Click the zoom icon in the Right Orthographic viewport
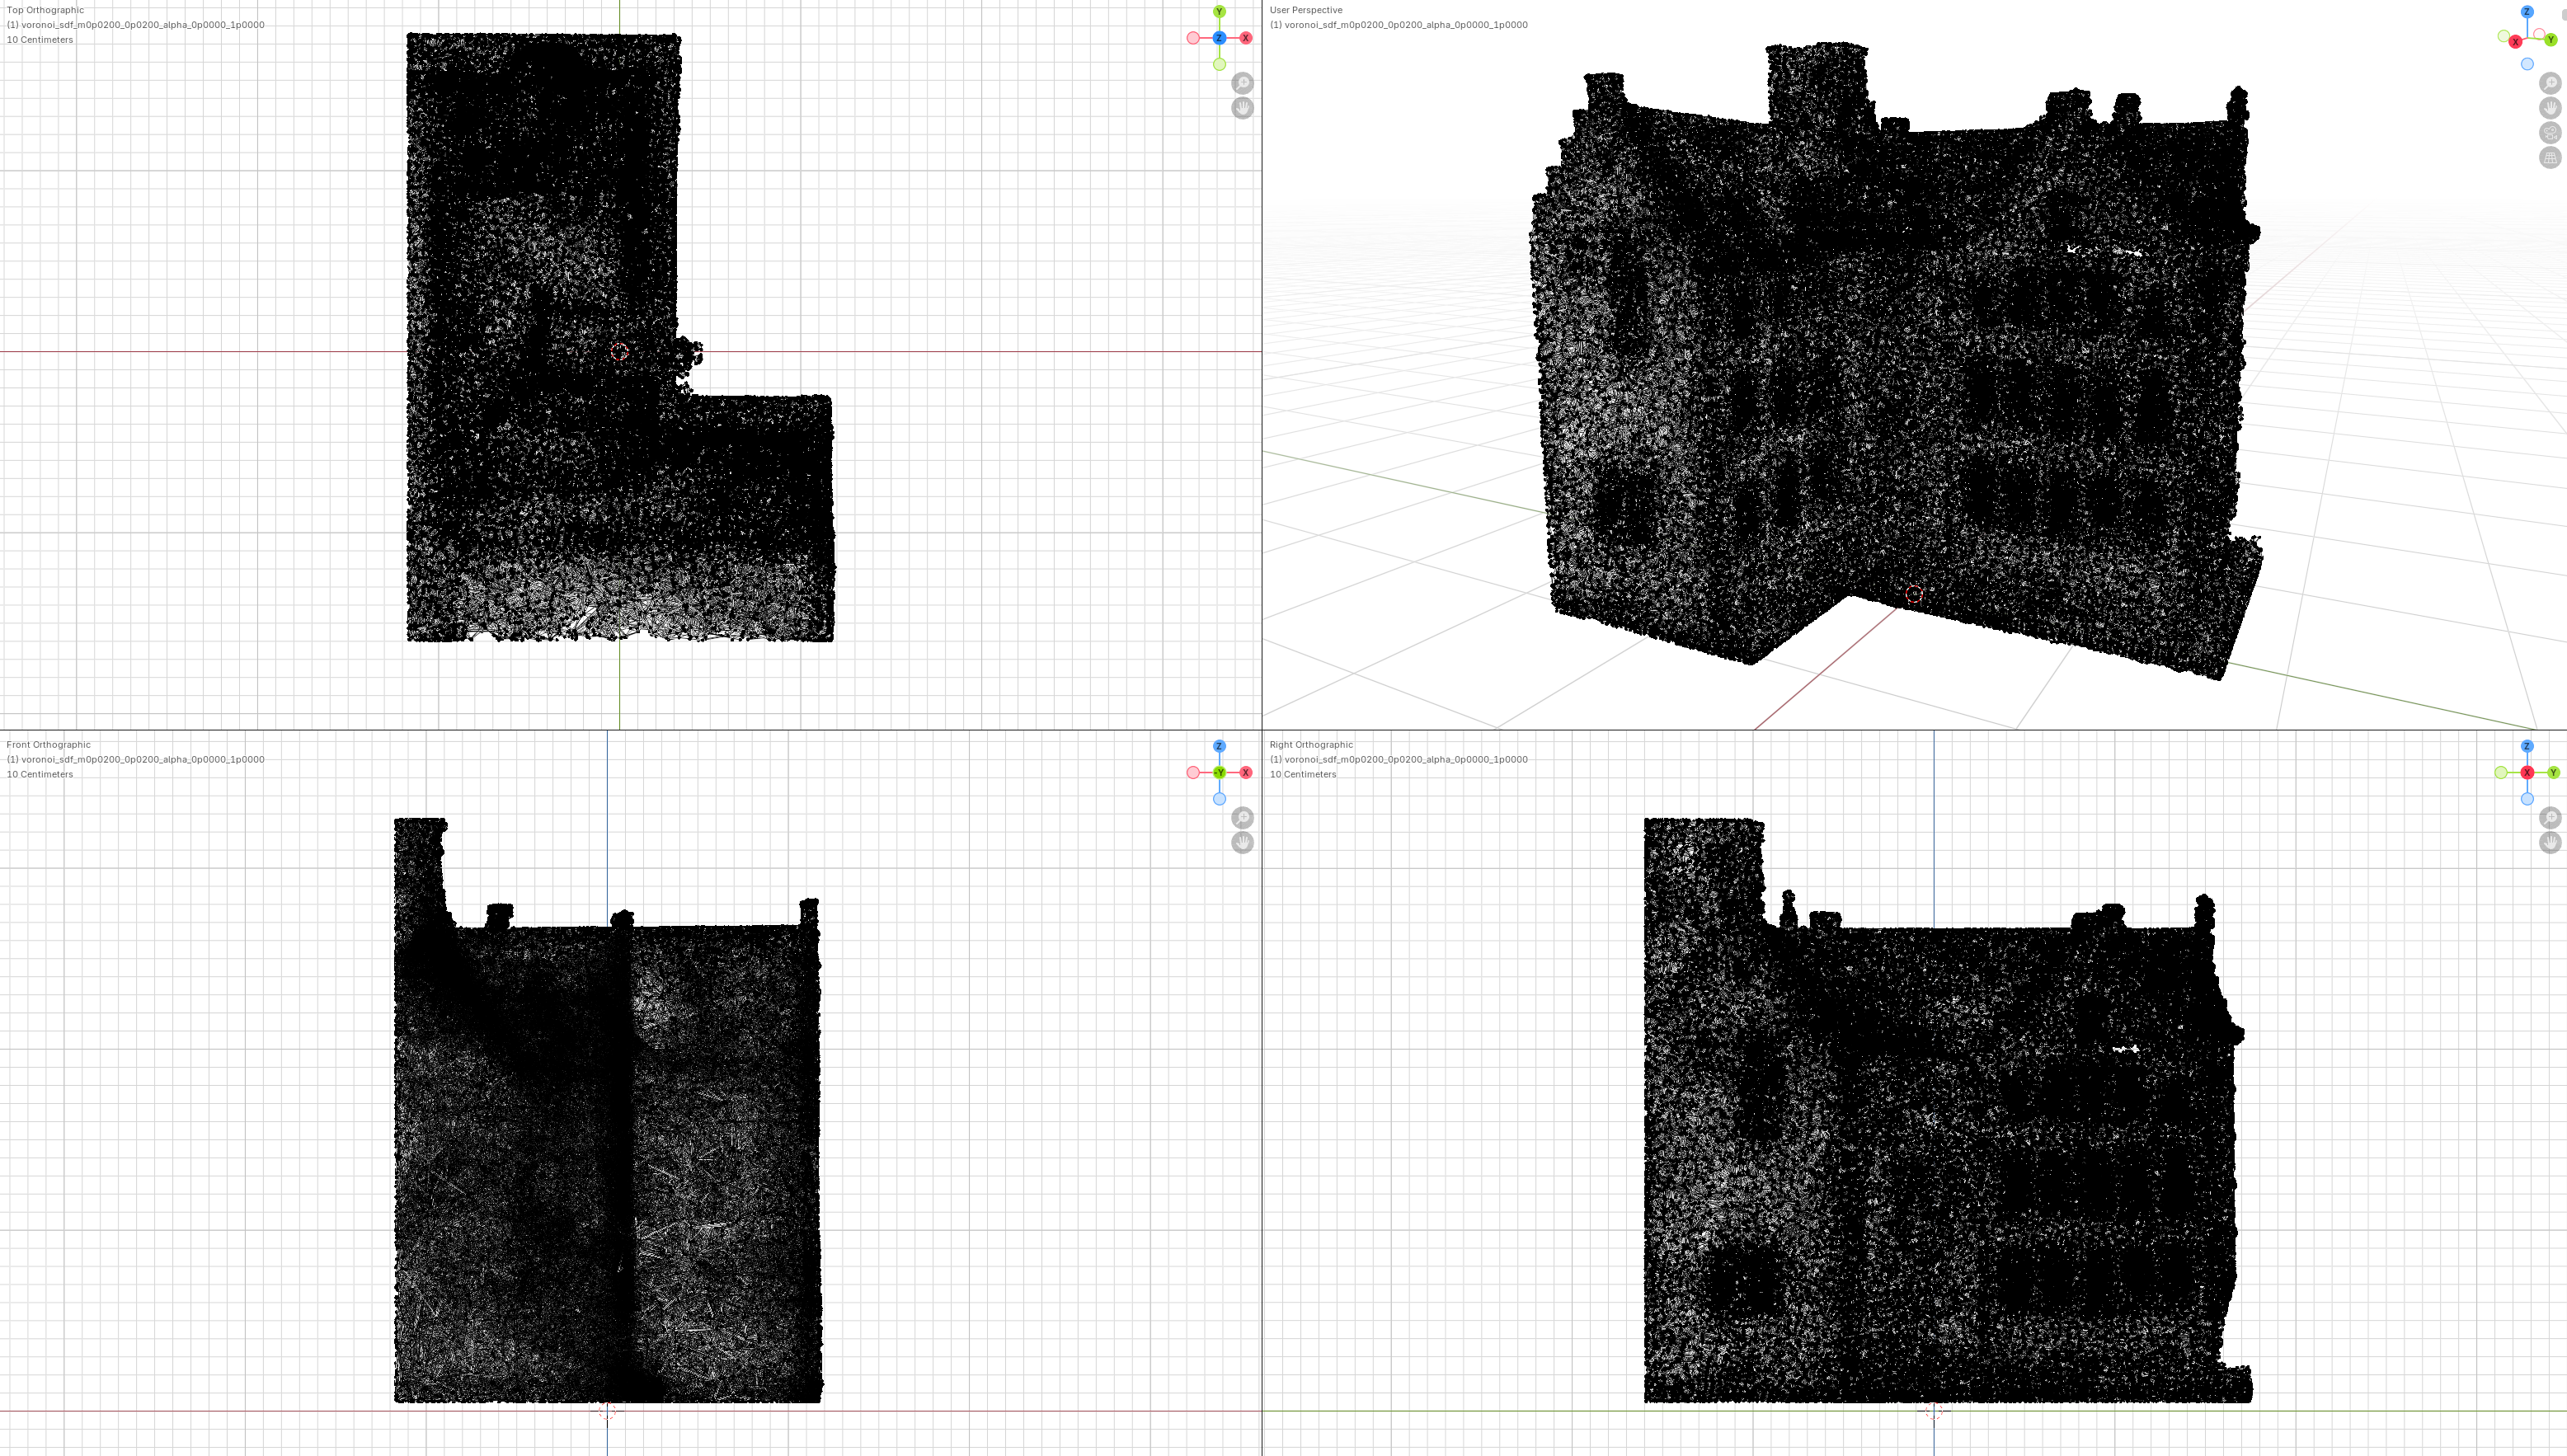2567x1456 pixels. click(x=2548, y=817)
